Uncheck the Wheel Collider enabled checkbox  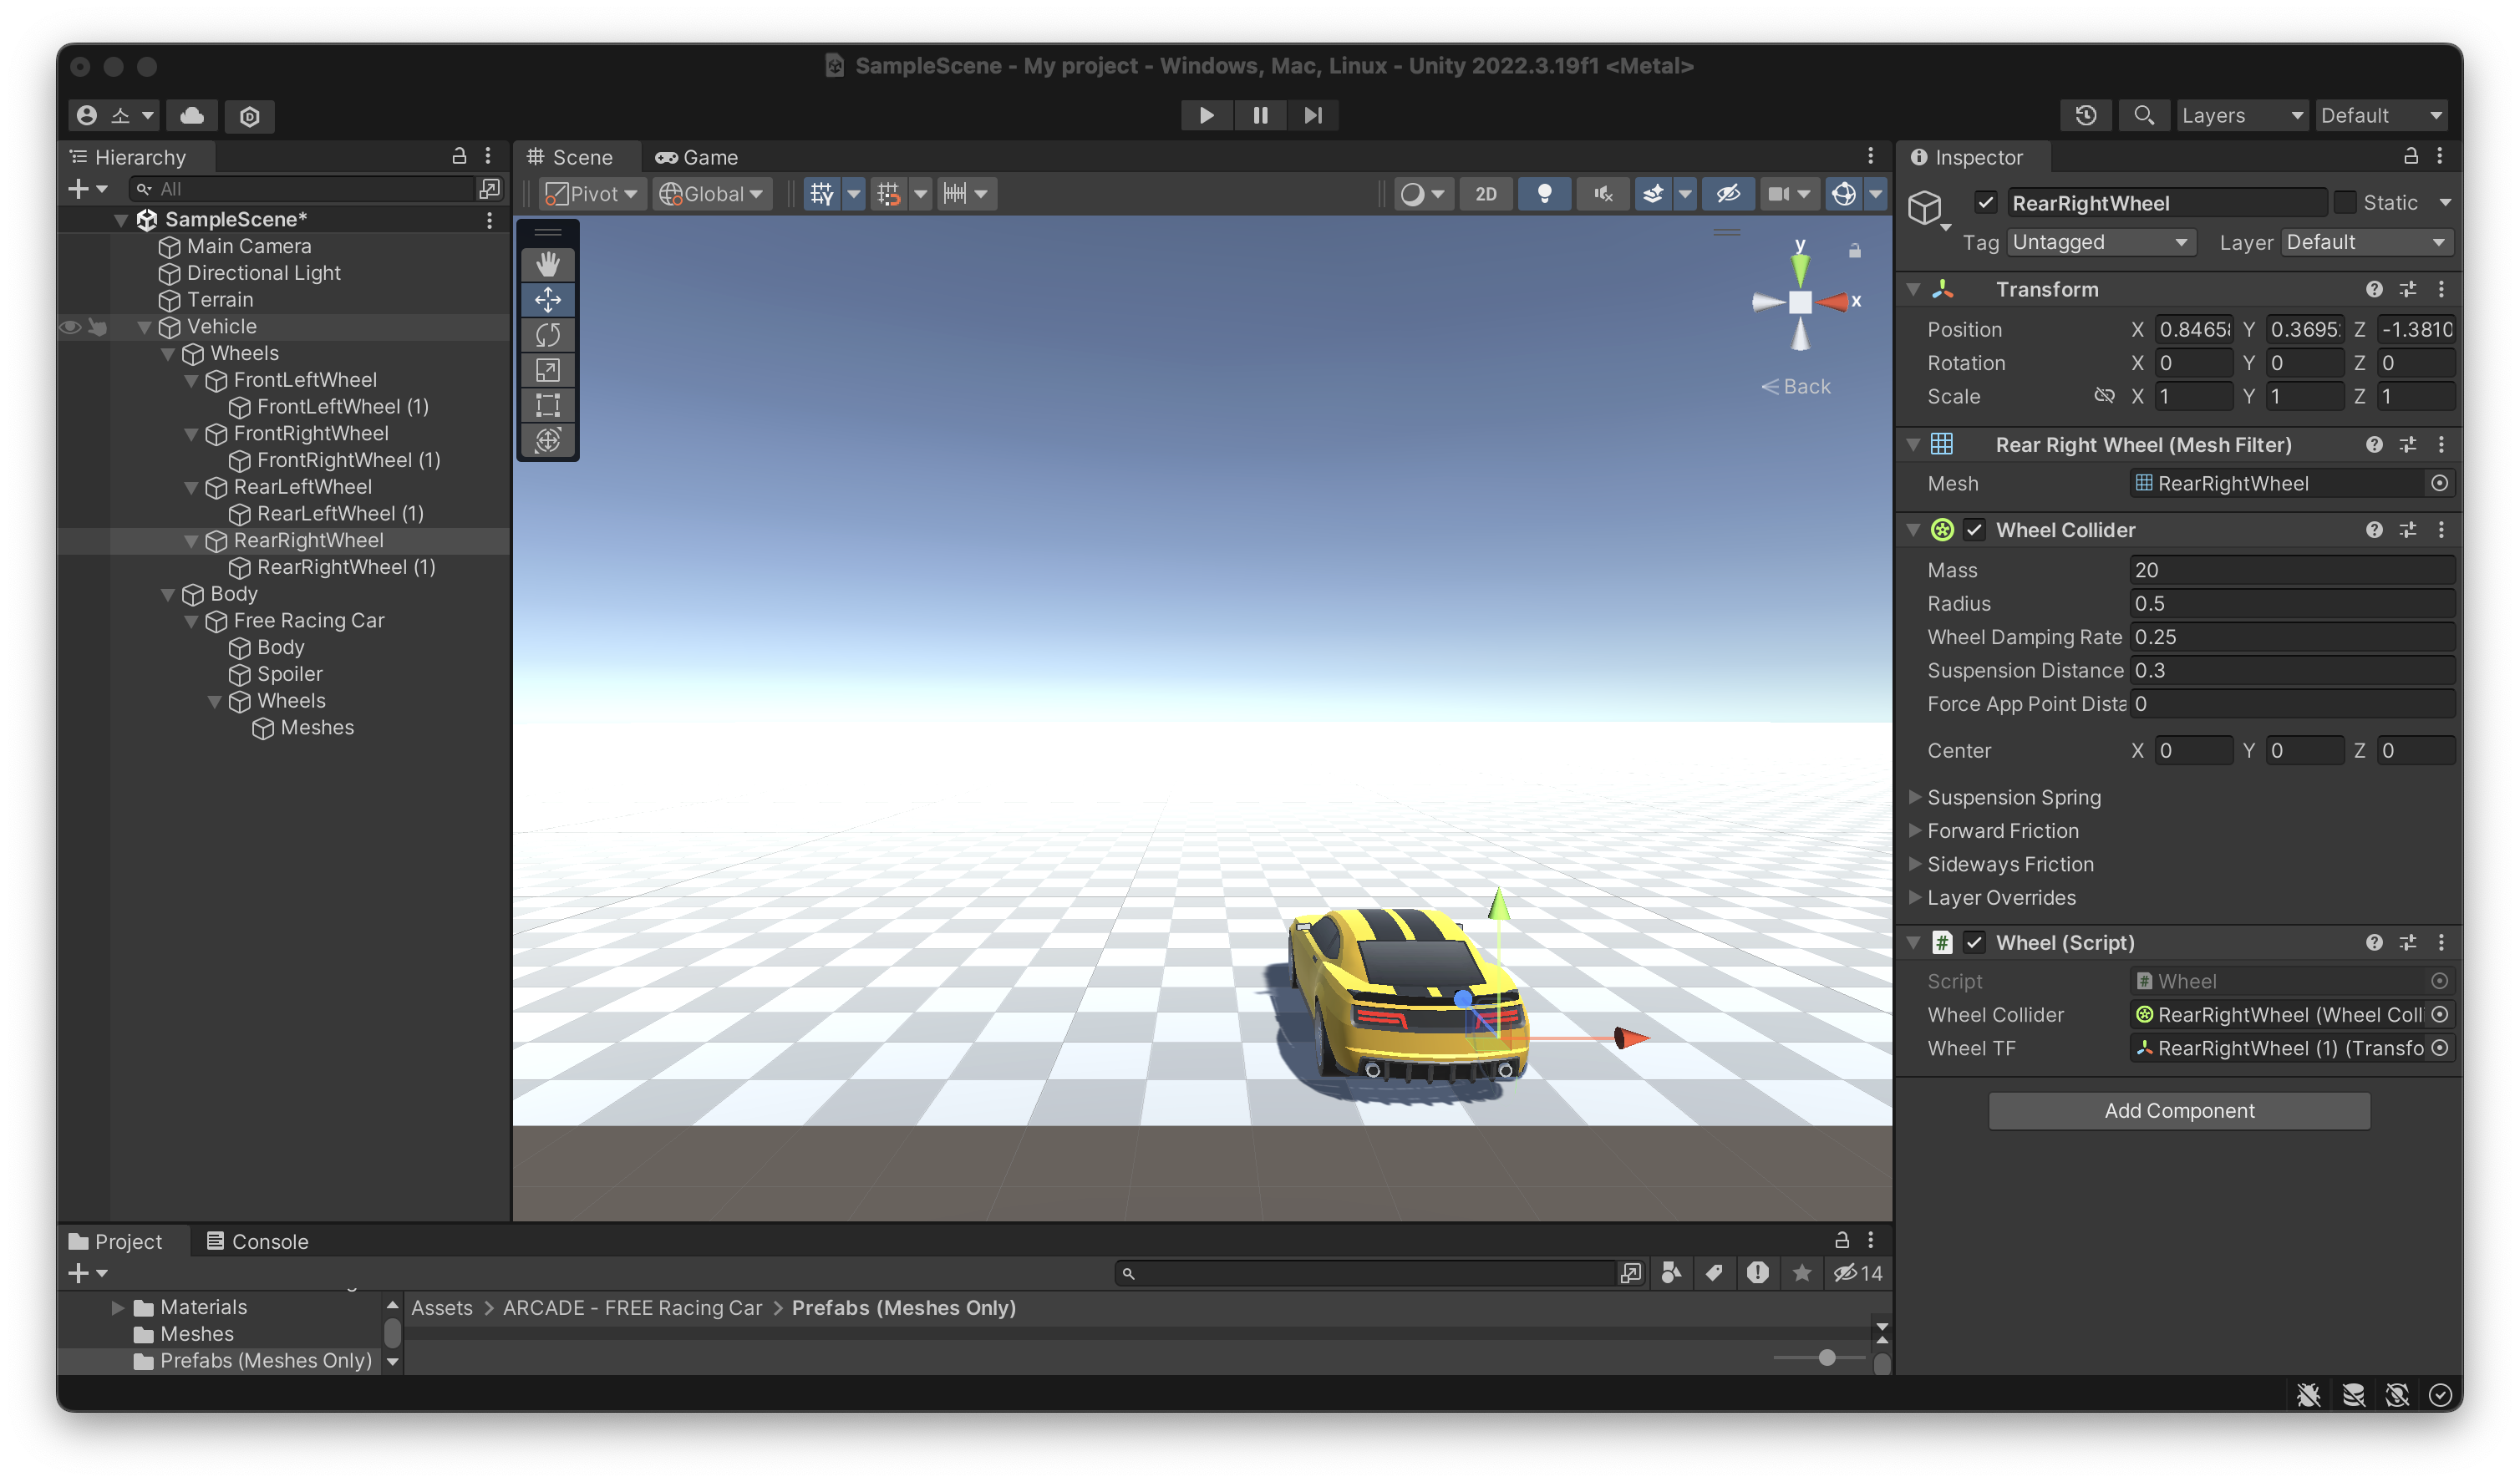pyautogui.click(x=1974, y=530)
